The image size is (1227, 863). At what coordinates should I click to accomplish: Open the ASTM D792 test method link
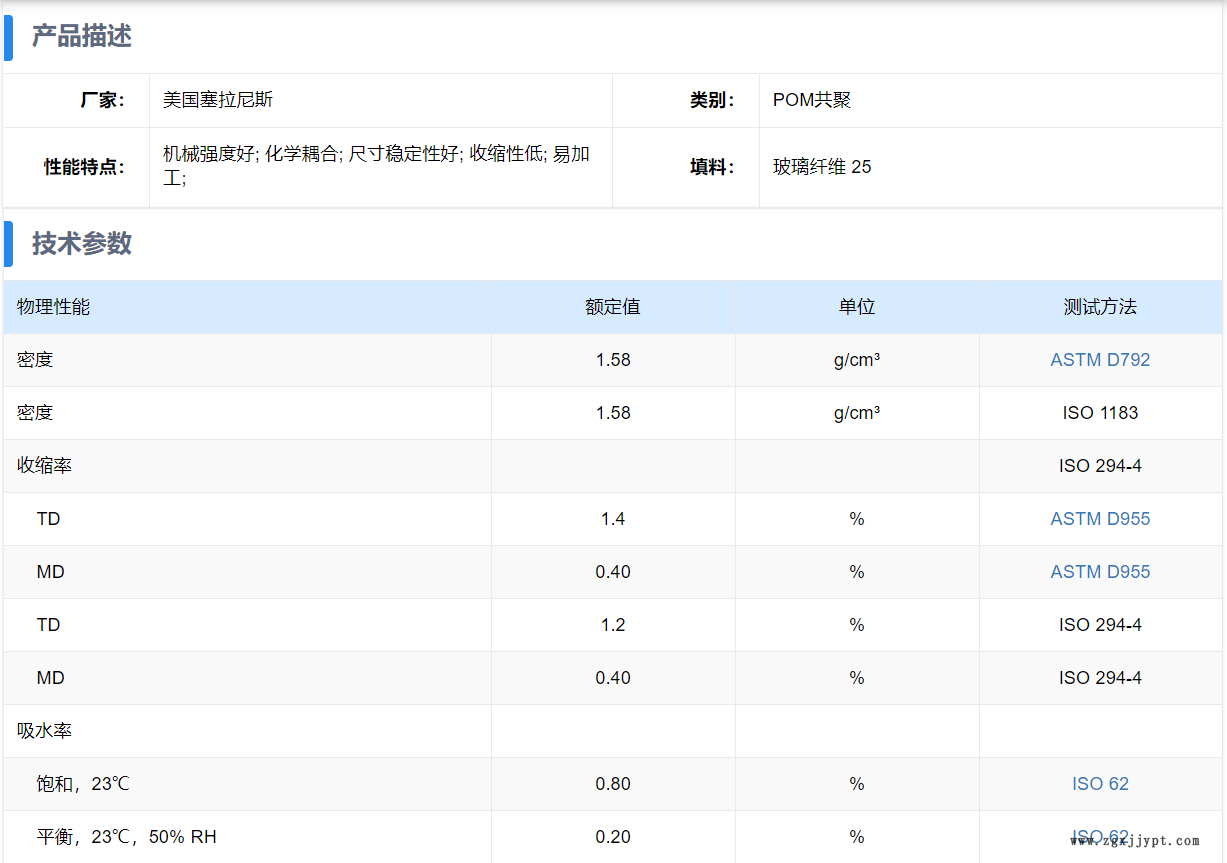pyautogui.click(x=1100, y=360)
